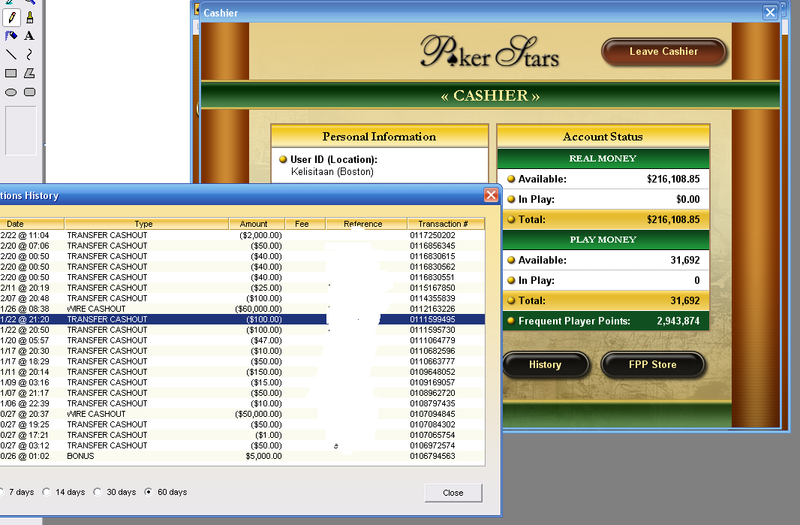The width and height of the screenshot is (800, 525).
Task: Click the ($47.00) transfer cashout amount
Action: pos(266,340)
